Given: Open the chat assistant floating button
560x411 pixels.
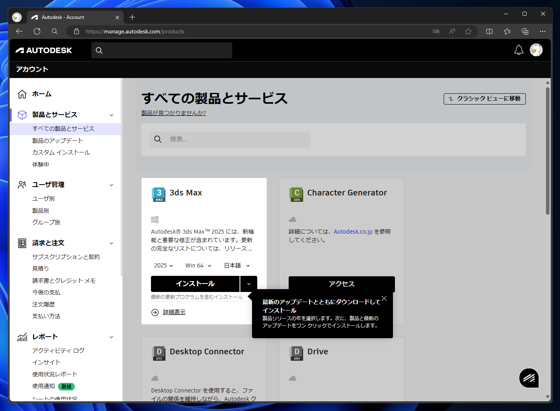Looking at the screenshot, I should (x=529, y=378).
